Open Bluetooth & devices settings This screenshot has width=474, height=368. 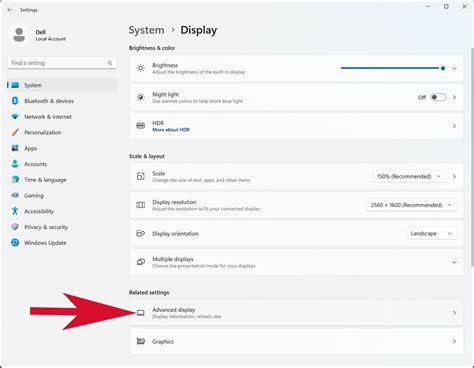[x=62, y=101]
